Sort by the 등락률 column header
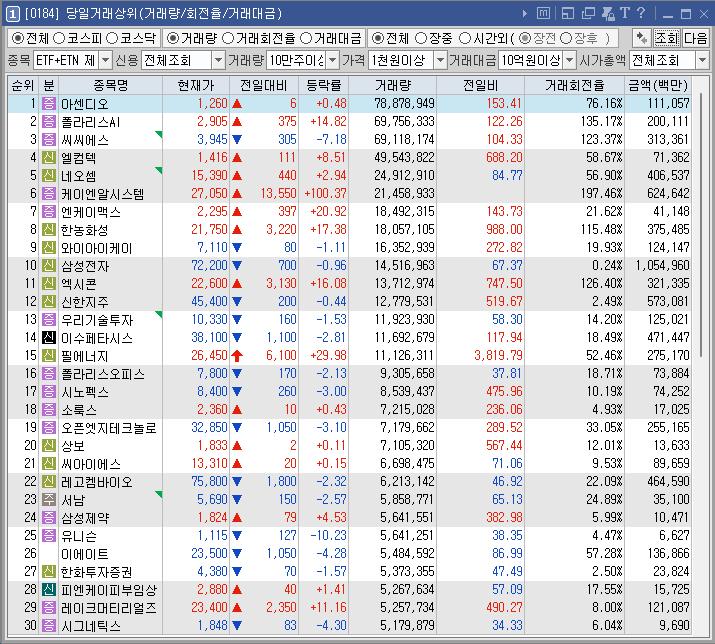 pyautogui.click(x=323, y=85)
